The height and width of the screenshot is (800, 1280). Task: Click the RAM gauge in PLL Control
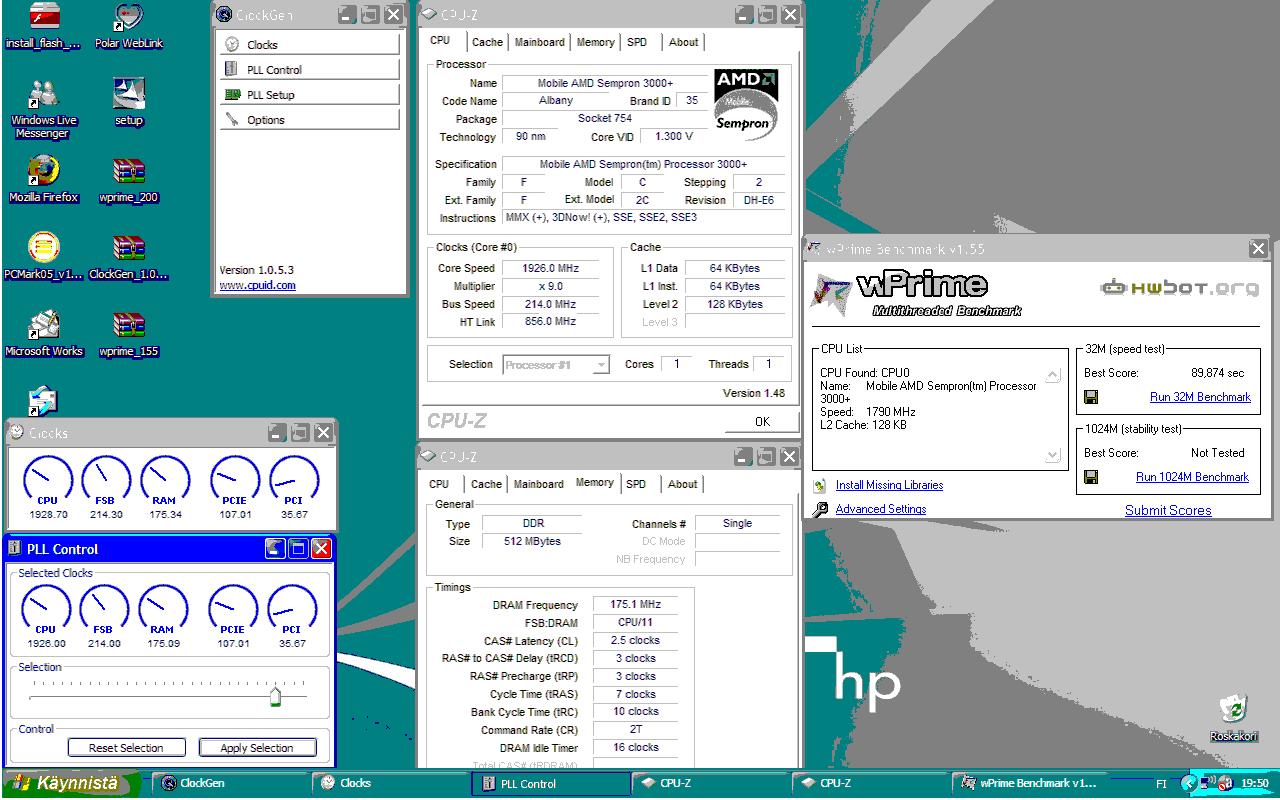pos(162,611)
